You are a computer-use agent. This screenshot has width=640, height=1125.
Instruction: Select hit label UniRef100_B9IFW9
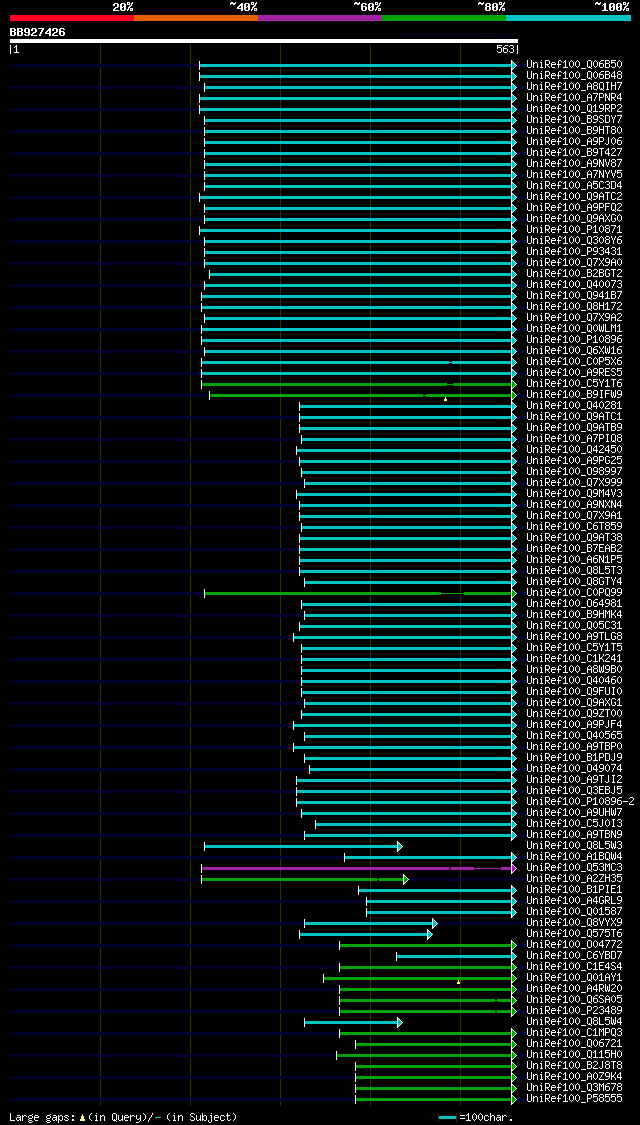click(x=574, y=395)
